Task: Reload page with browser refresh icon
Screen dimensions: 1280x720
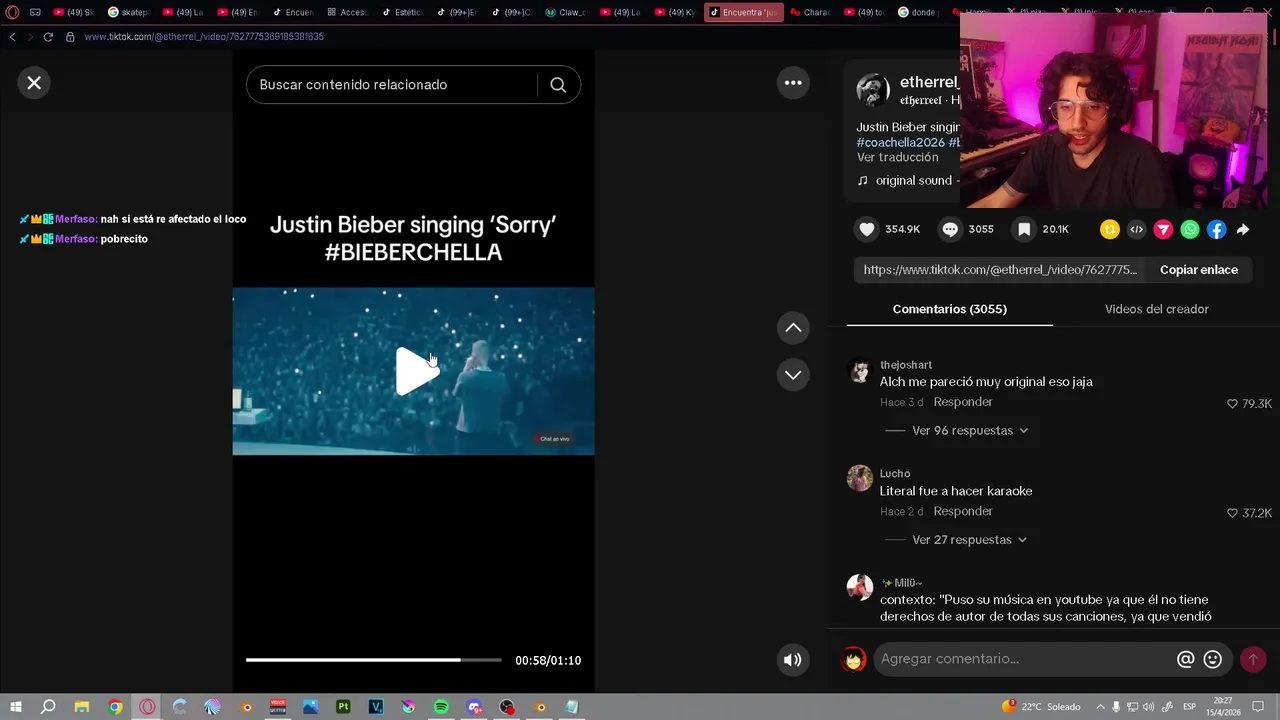Action: 47,37
